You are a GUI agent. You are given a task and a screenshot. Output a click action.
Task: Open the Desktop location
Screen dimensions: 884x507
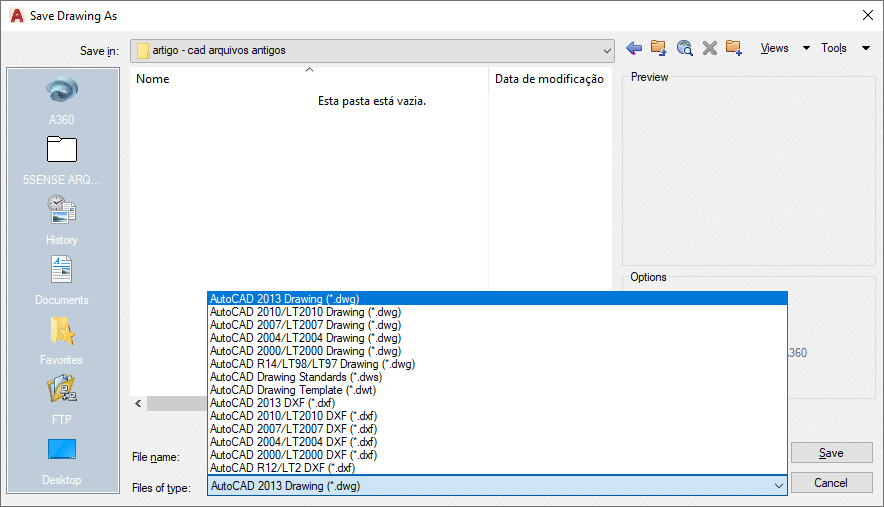(61, 461)
